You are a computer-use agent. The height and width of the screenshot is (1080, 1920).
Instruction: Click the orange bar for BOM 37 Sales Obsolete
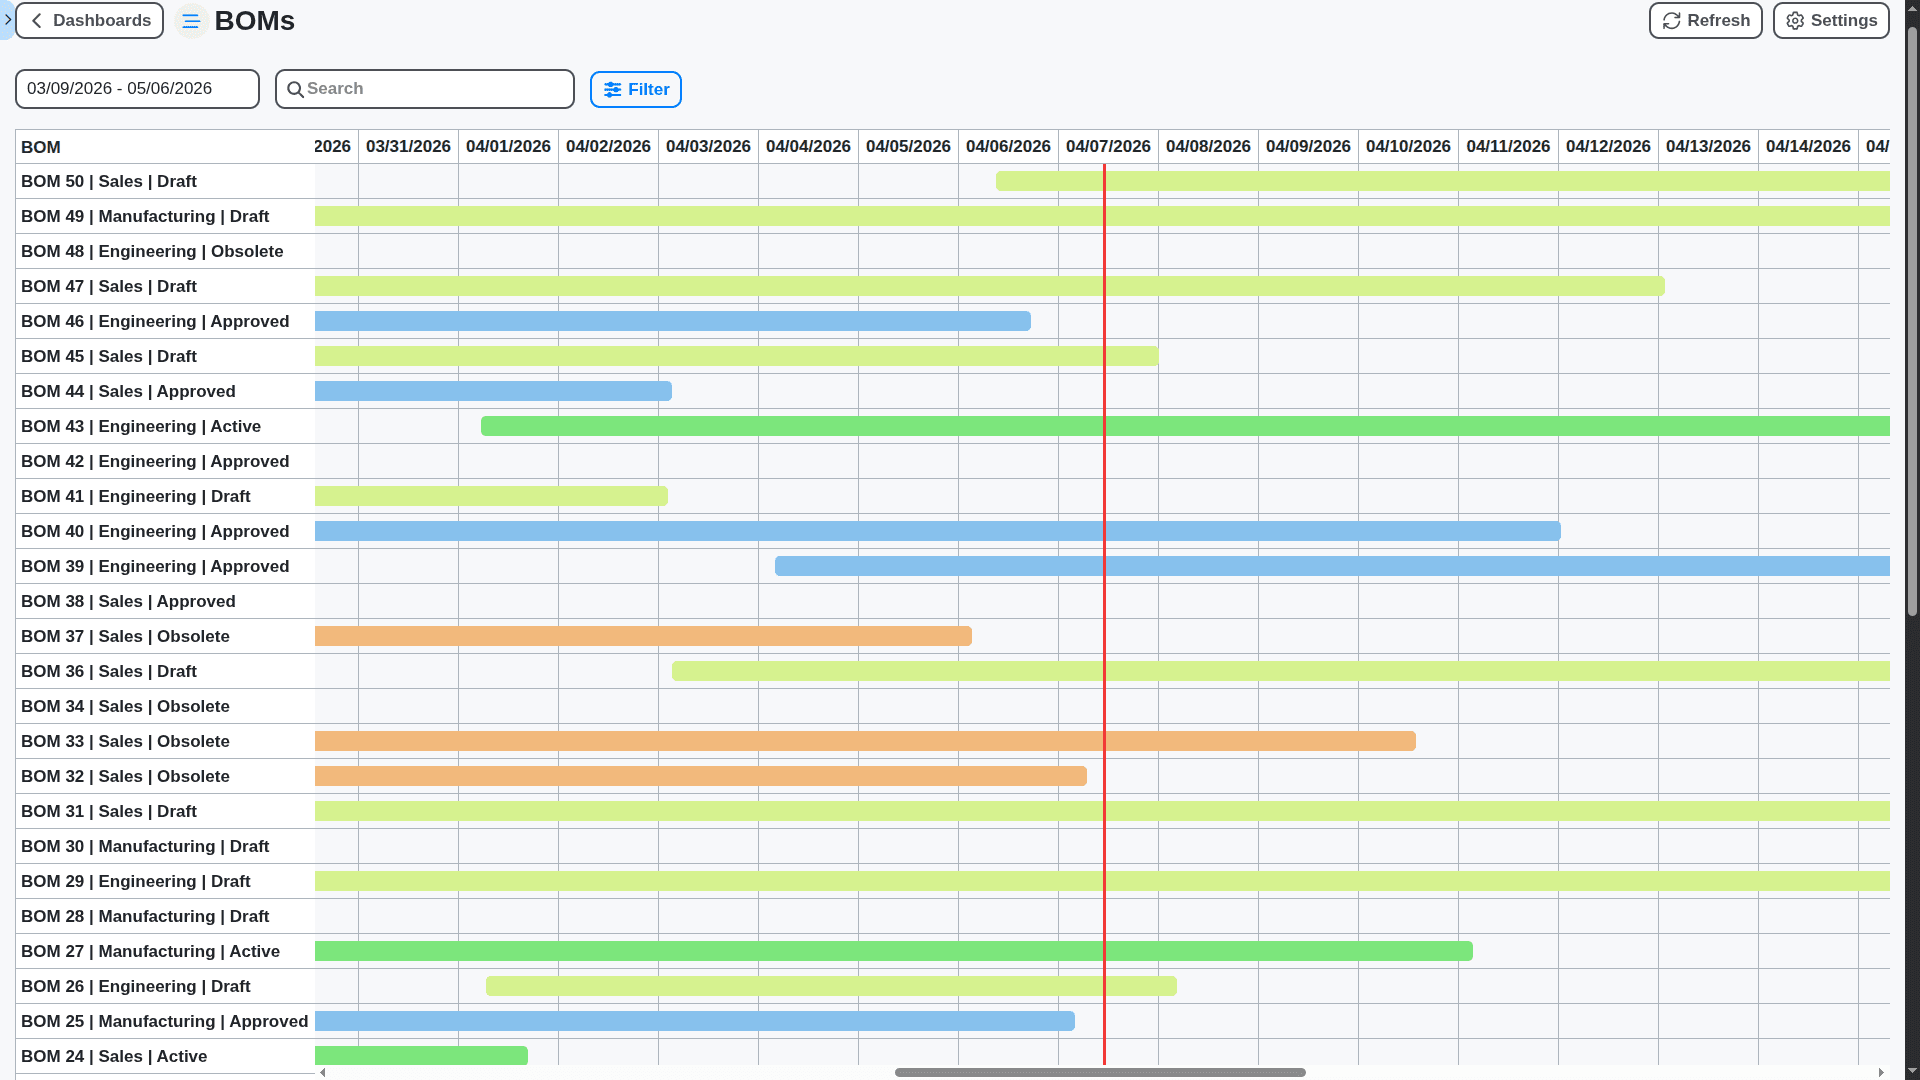[x=642, y=636]
